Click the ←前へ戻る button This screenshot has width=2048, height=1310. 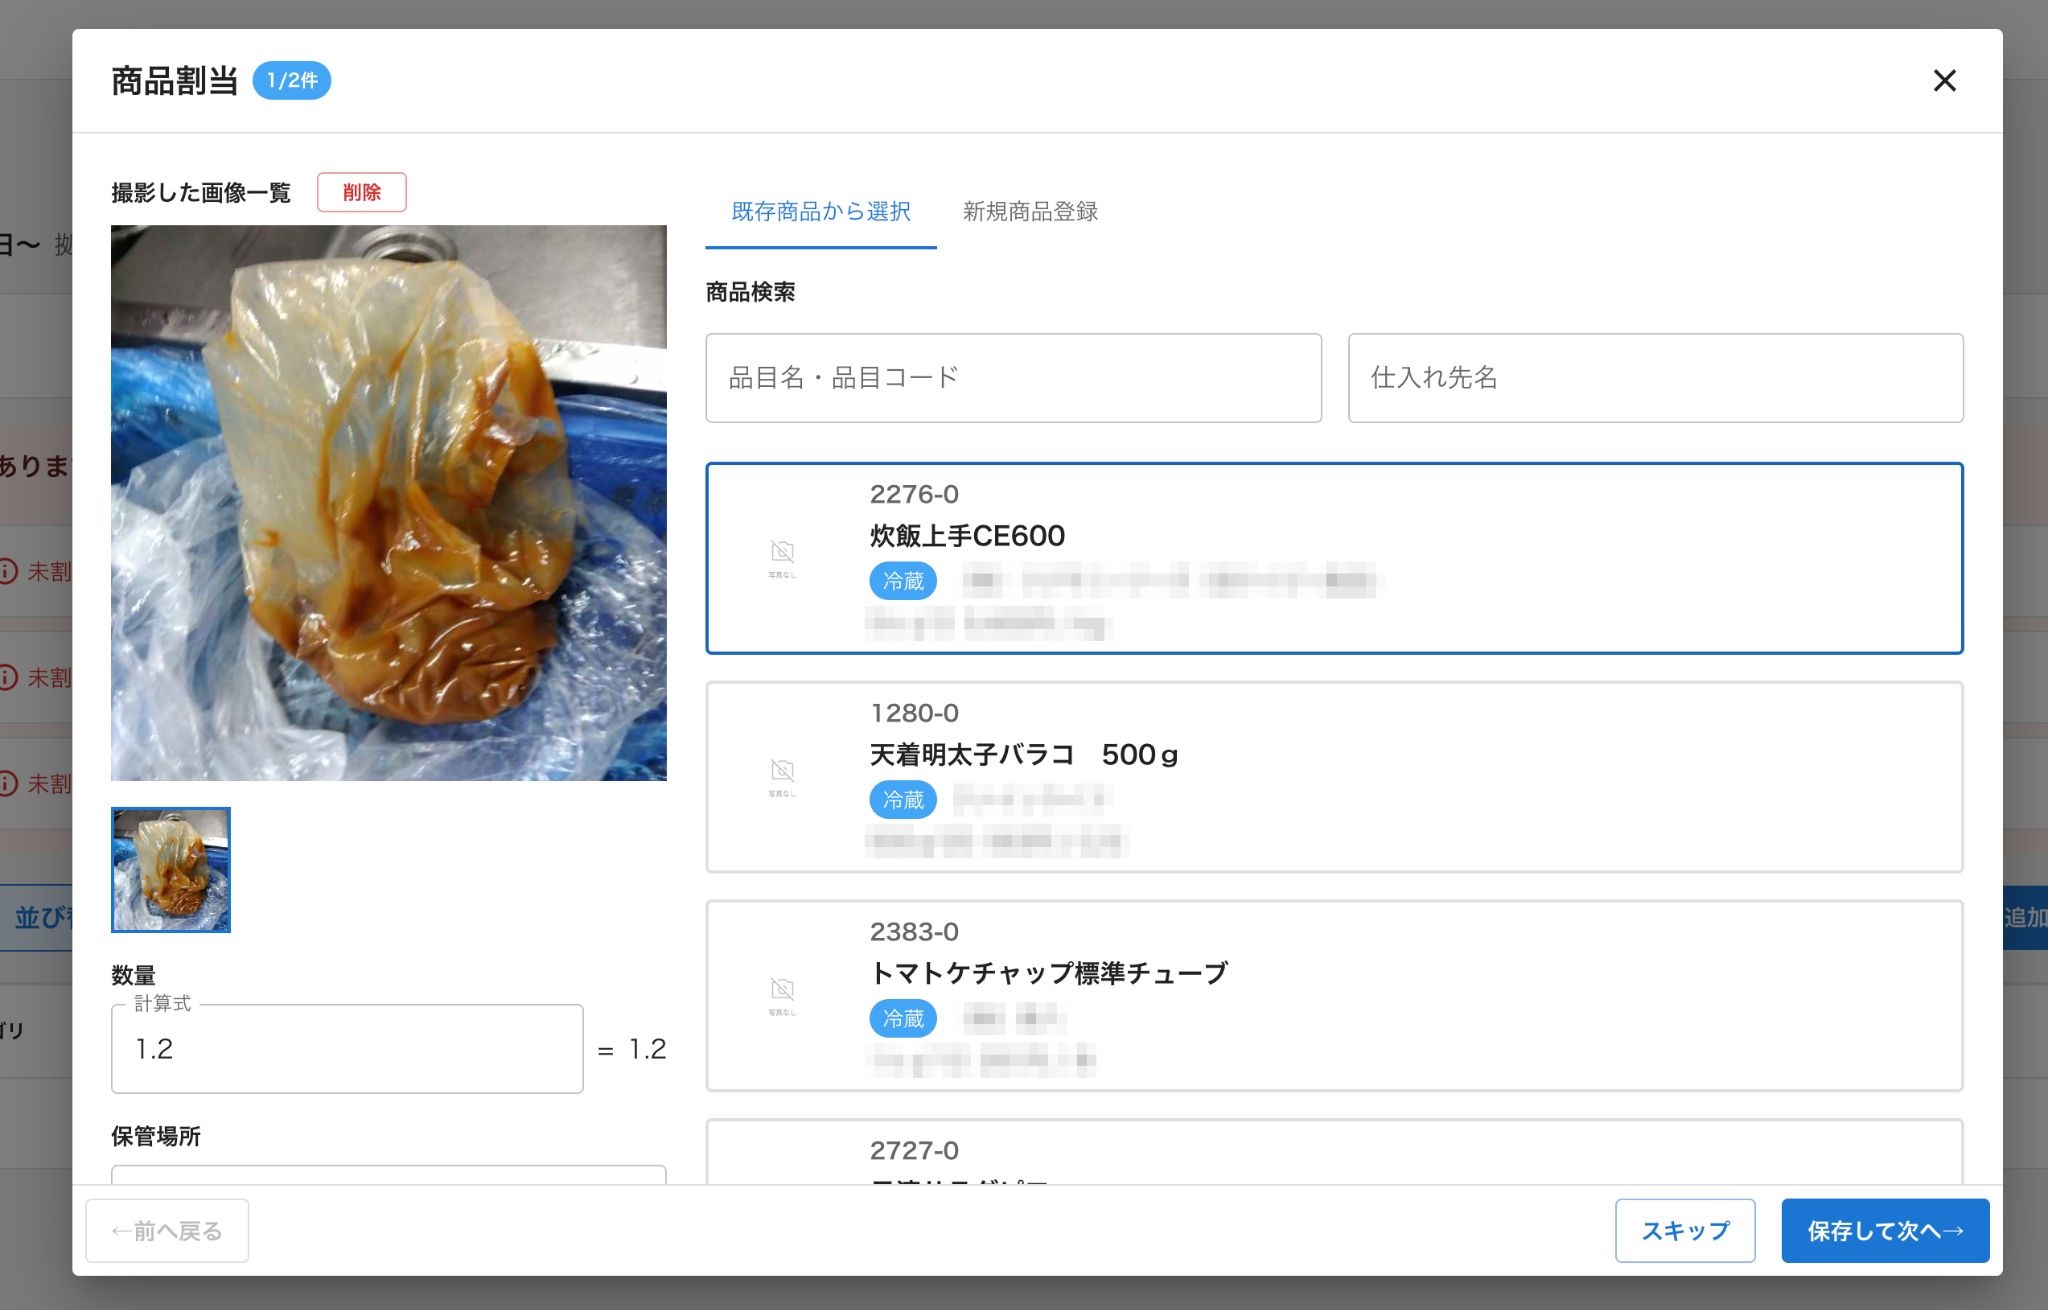click(x=167, y=1231)
